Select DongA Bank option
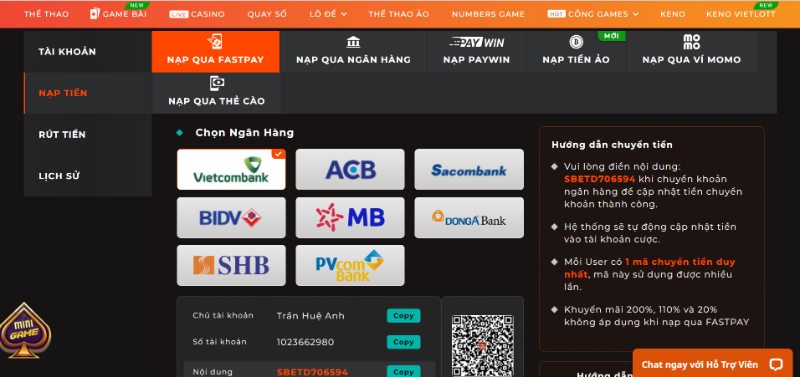The image size is (800, 377). 469,217
